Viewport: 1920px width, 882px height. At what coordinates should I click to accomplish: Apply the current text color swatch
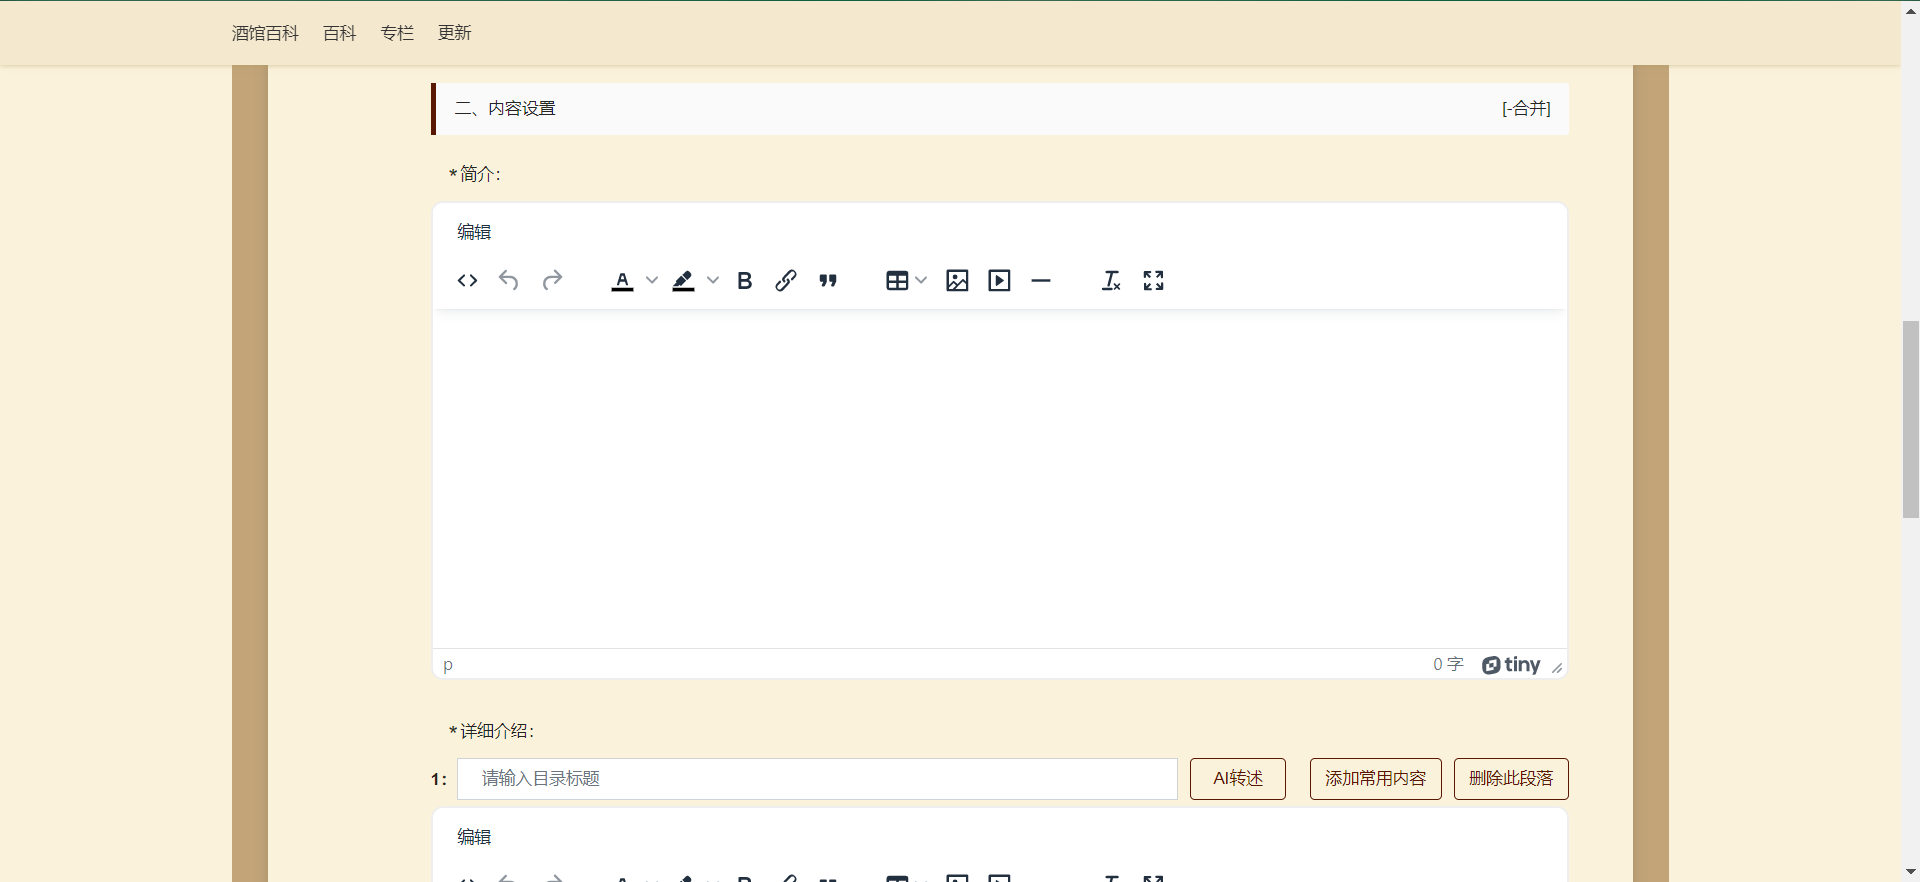(x=622, y=281)
